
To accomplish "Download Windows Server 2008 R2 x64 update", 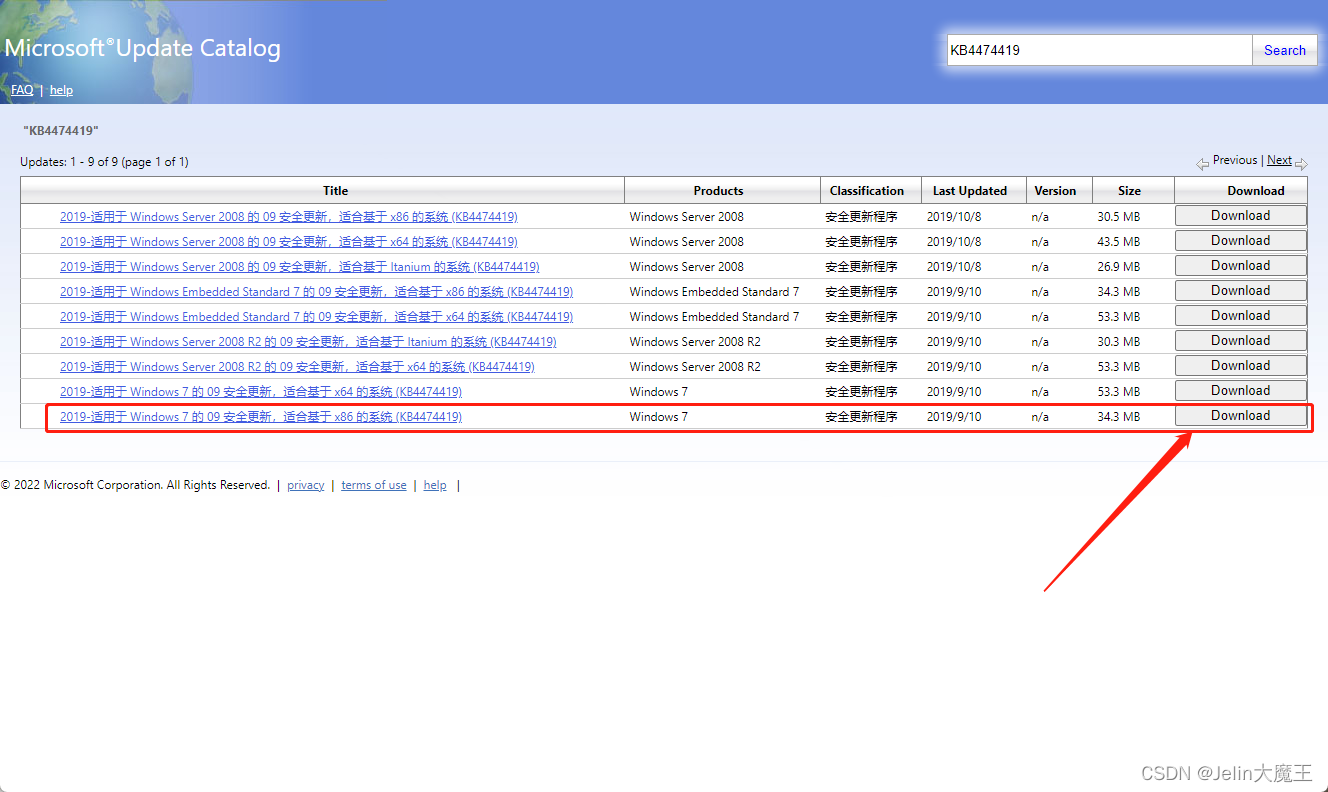I will click(x=1240, y=366).
